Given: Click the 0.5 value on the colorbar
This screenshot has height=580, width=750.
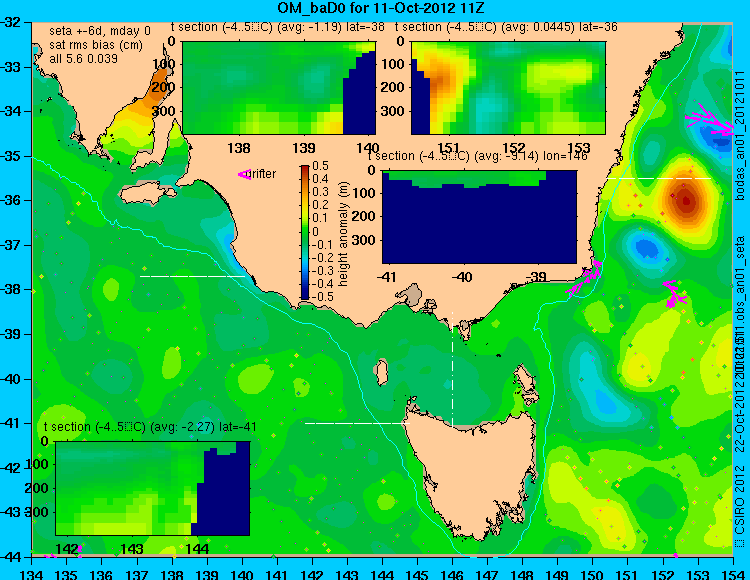Looking at the screenshot, I should click(x=320, y=166).
